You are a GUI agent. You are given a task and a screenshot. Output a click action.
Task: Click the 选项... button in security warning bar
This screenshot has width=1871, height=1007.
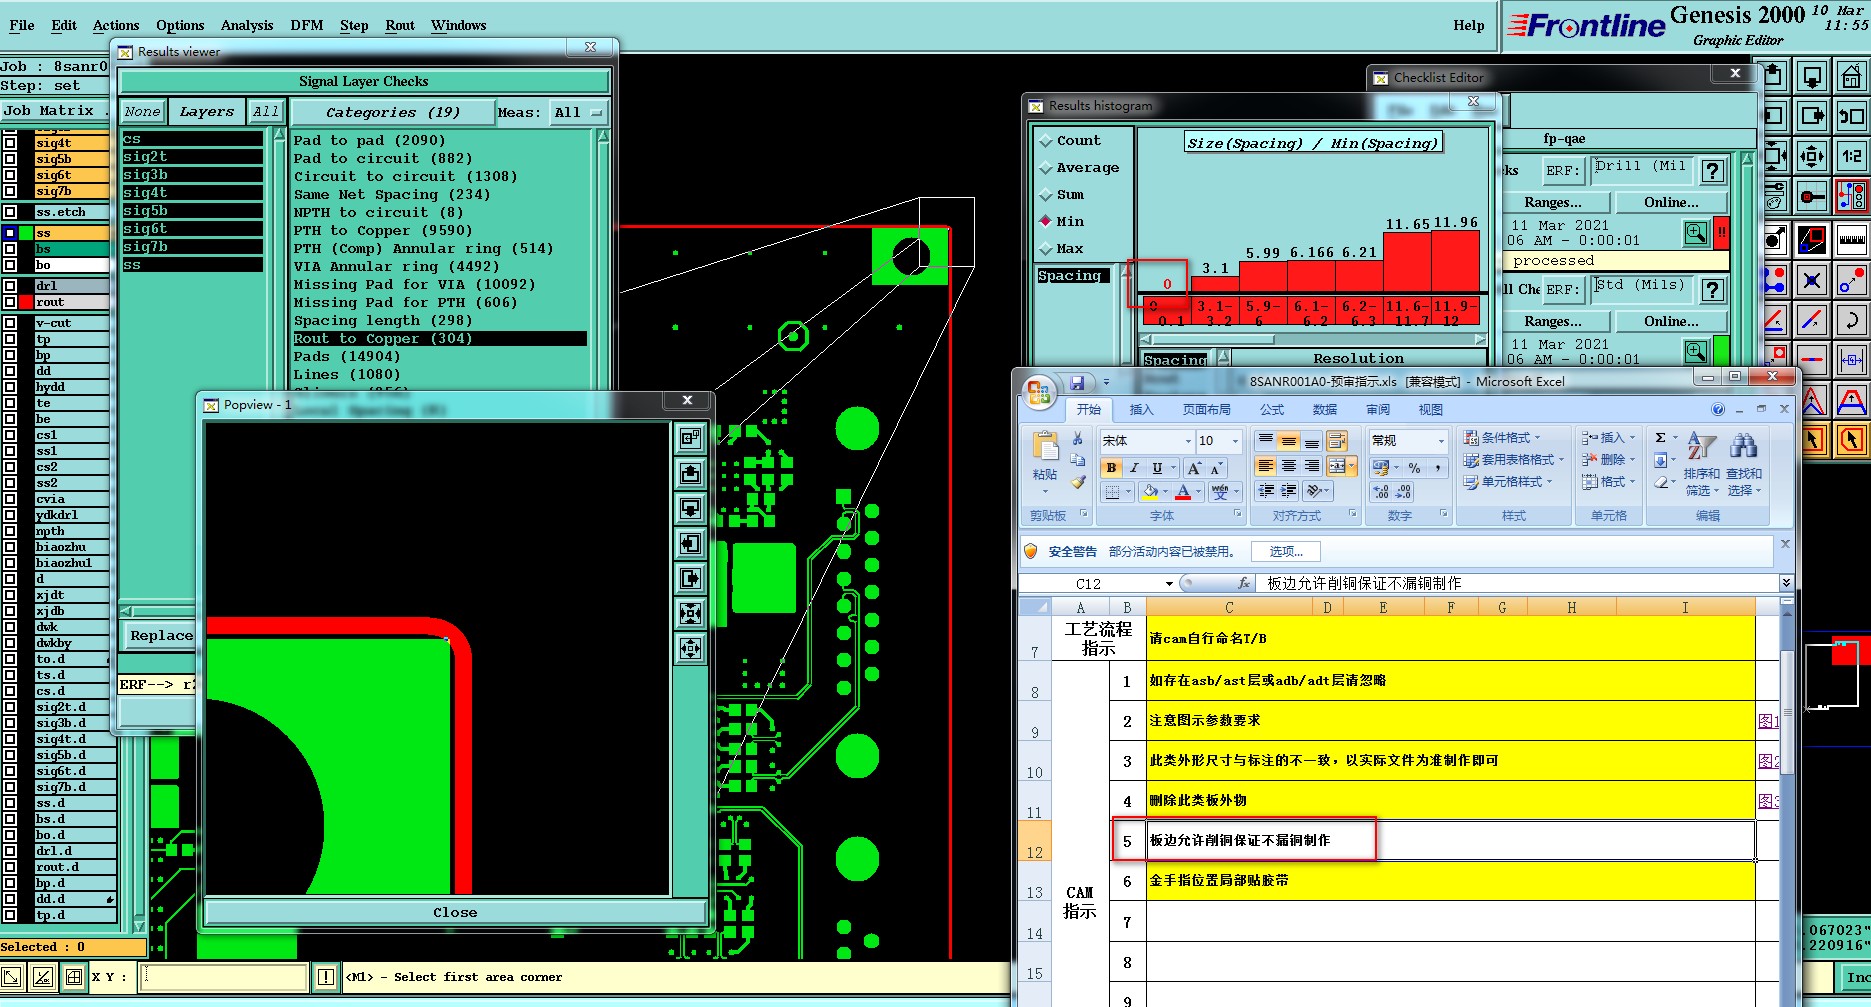coord(1286,552)
